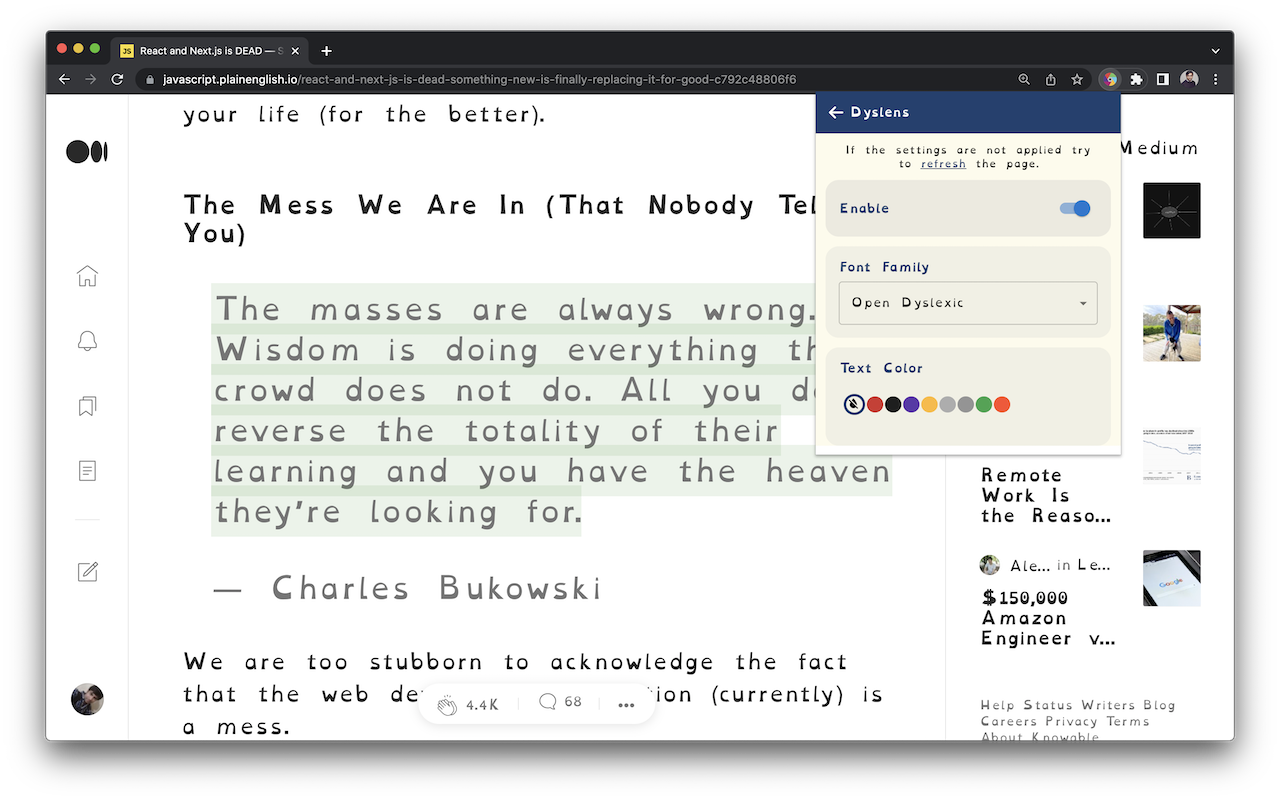The width and height of the screenshot is (1280, 800).
Task: Click the chart thumbnail beside Remote Work
Action: [1172, 455]
